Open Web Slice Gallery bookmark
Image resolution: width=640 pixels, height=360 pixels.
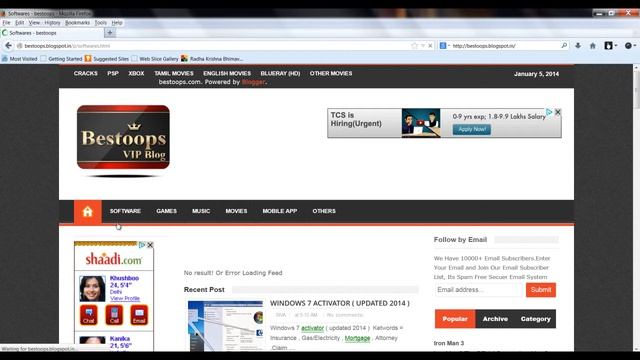(155, 59)
